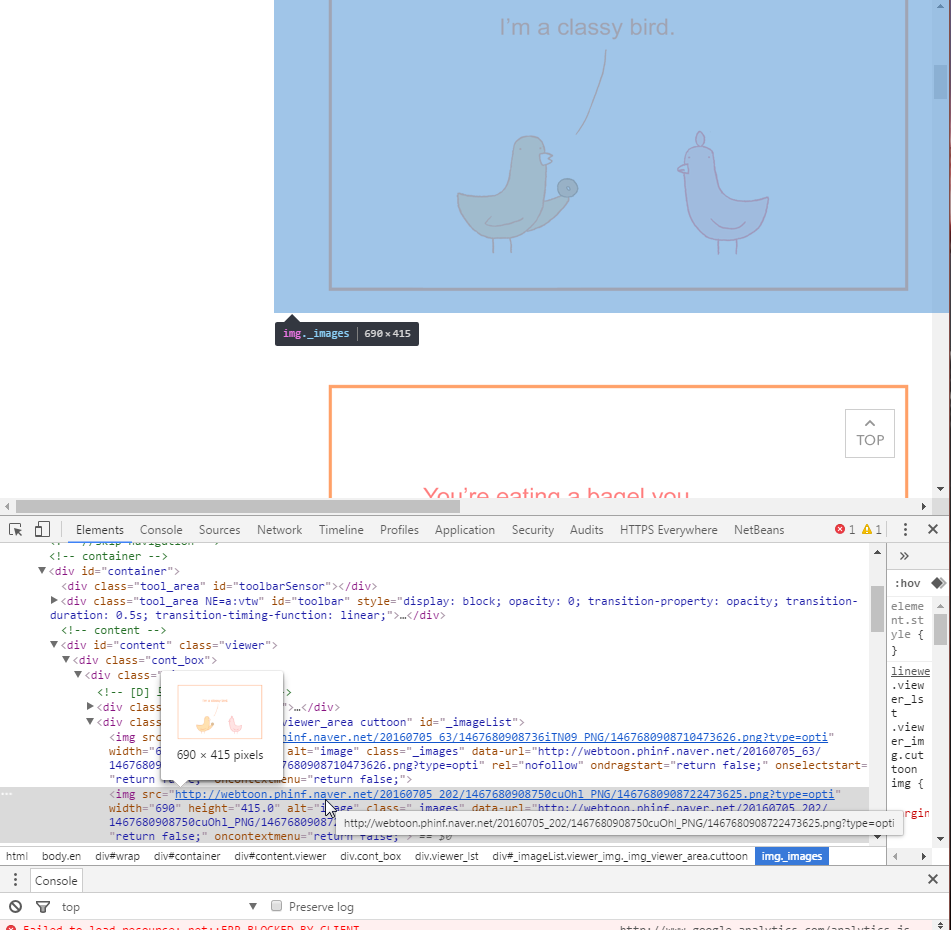Open the console filter funnel icon
Viewport: 951px width, 930px height.
point(43,907)
